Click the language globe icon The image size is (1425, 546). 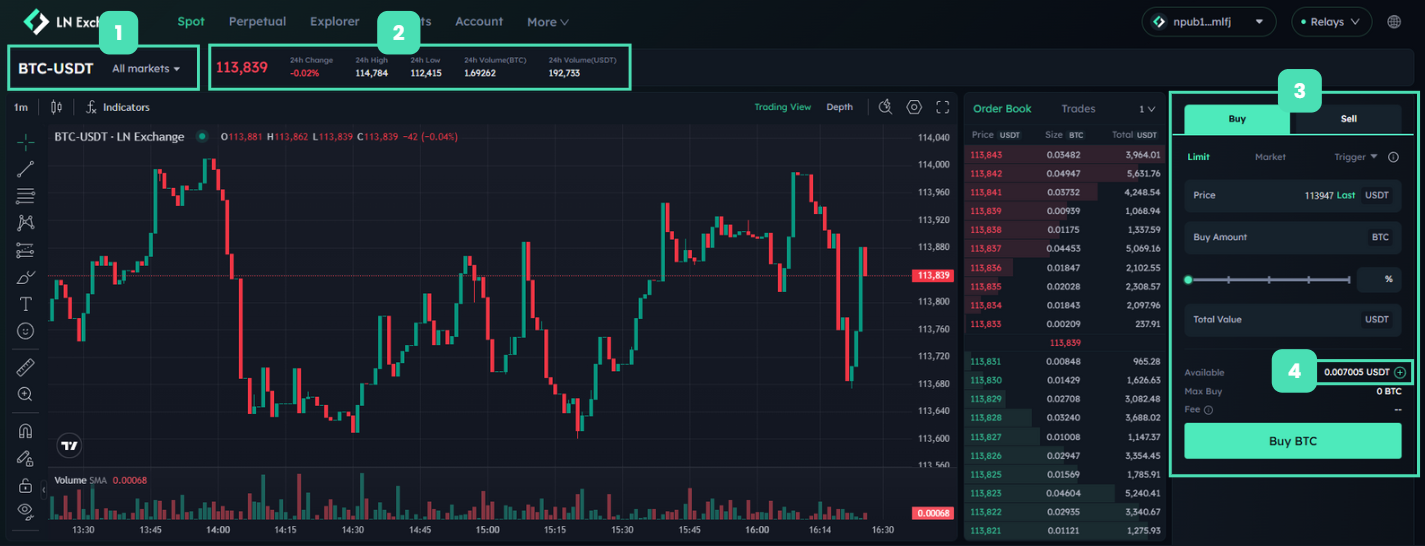pyautogui.click(x=1394, y=21)
